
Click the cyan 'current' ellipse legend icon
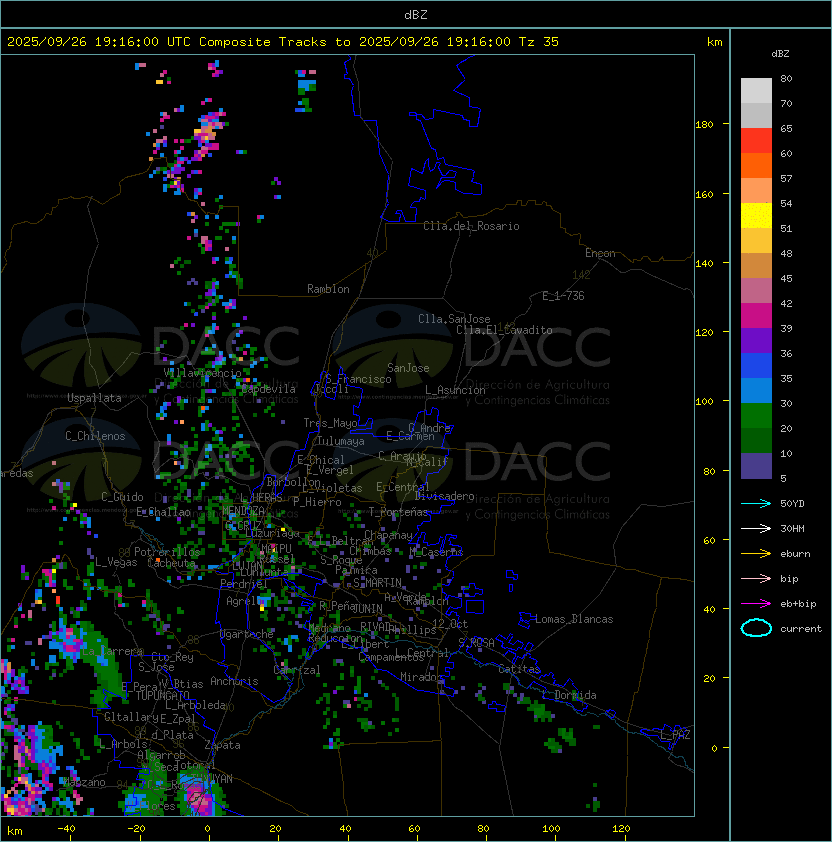756,628
